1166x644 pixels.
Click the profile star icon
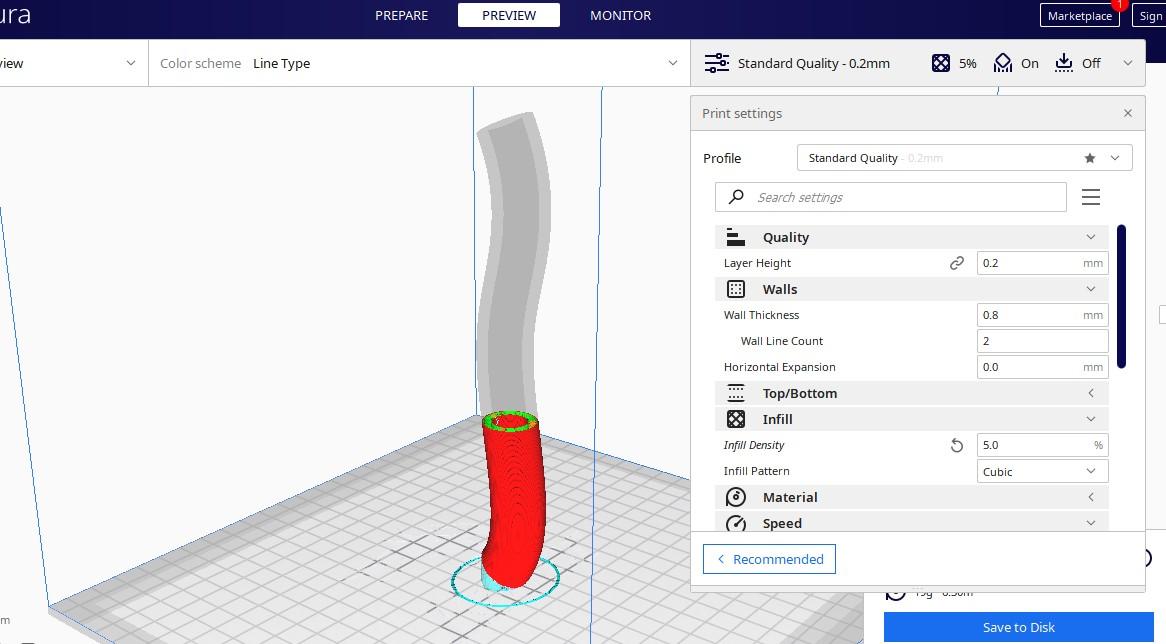[1089, 158]
